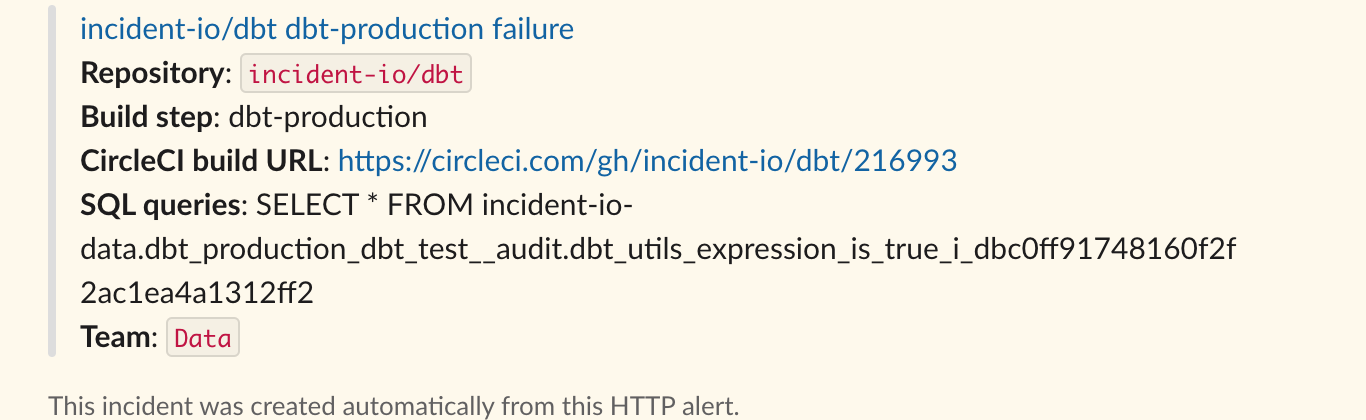The width and height of the screenshot is (1366, 420).
Task: Click the "This incident was created" footer text
Action: pos(188,406)
